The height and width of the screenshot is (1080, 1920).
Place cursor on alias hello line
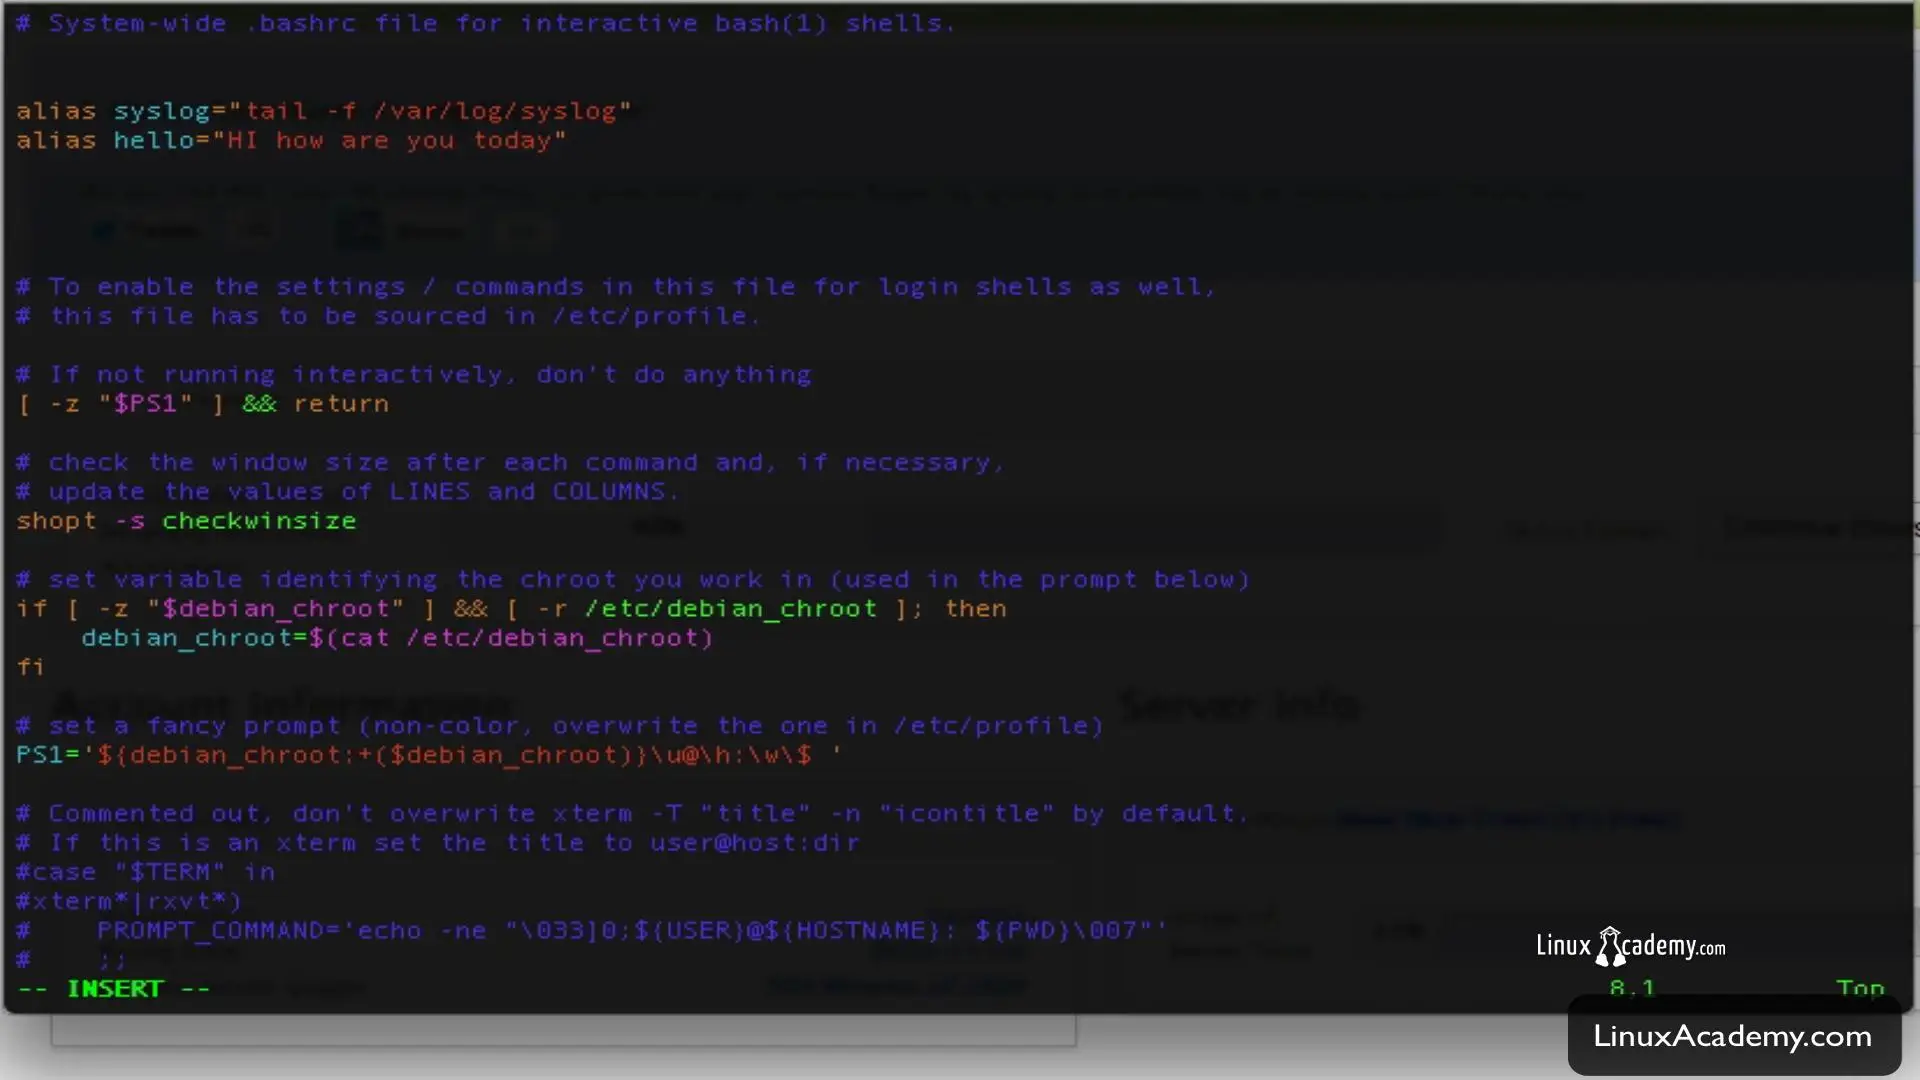(290, 141)
